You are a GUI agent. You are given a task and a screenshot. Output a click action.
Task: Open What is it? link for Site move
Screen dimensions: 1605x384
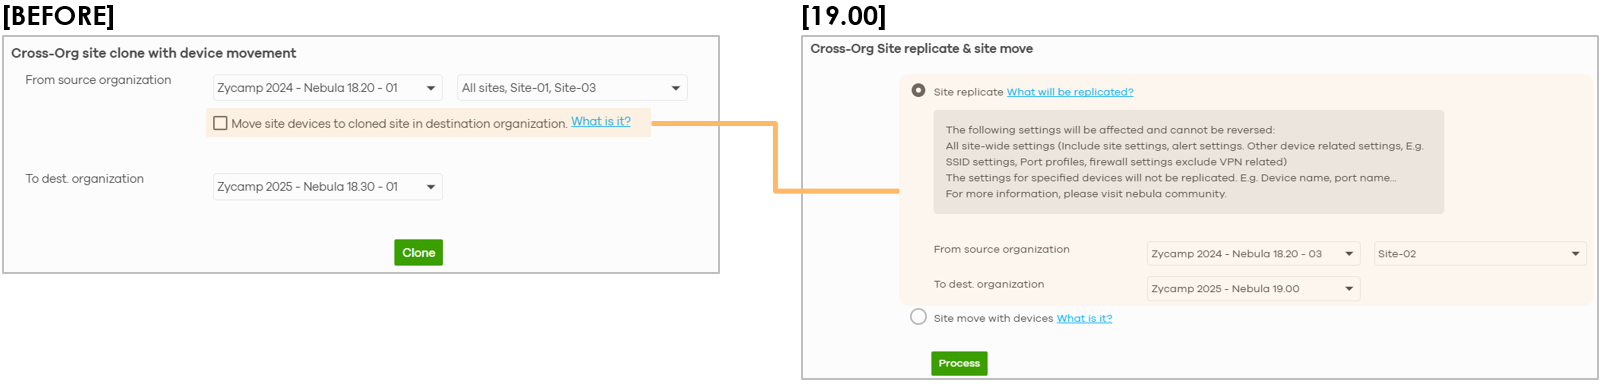click(x=1084, y=318)
